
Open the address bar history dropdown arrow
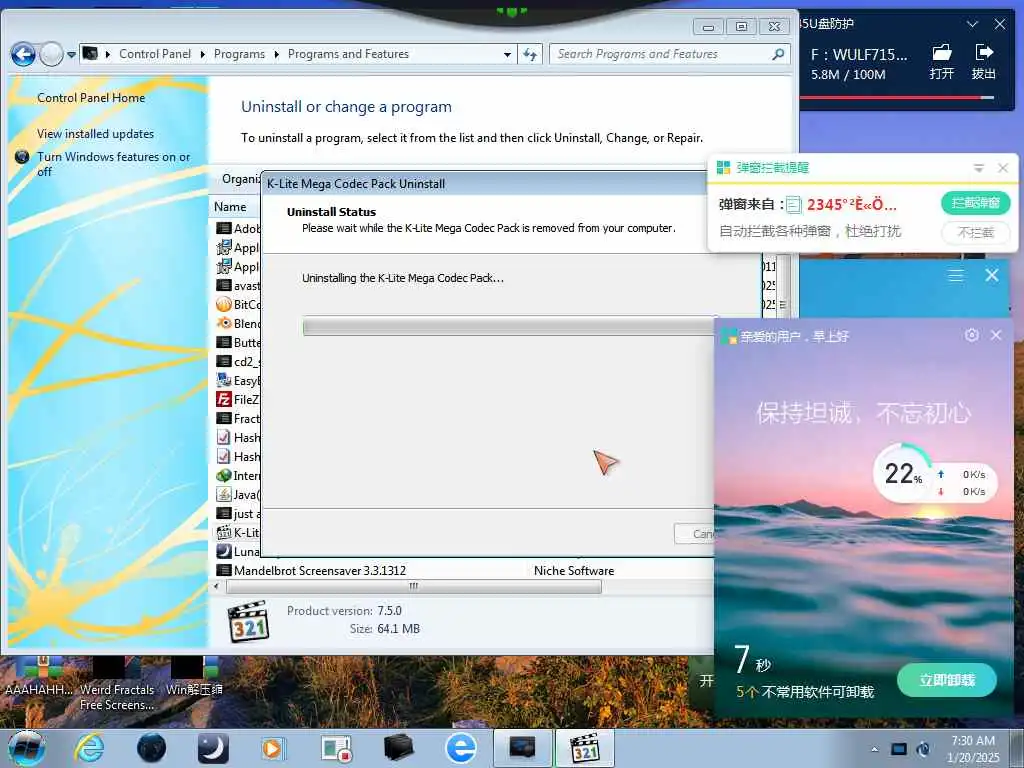pos(507,55)
